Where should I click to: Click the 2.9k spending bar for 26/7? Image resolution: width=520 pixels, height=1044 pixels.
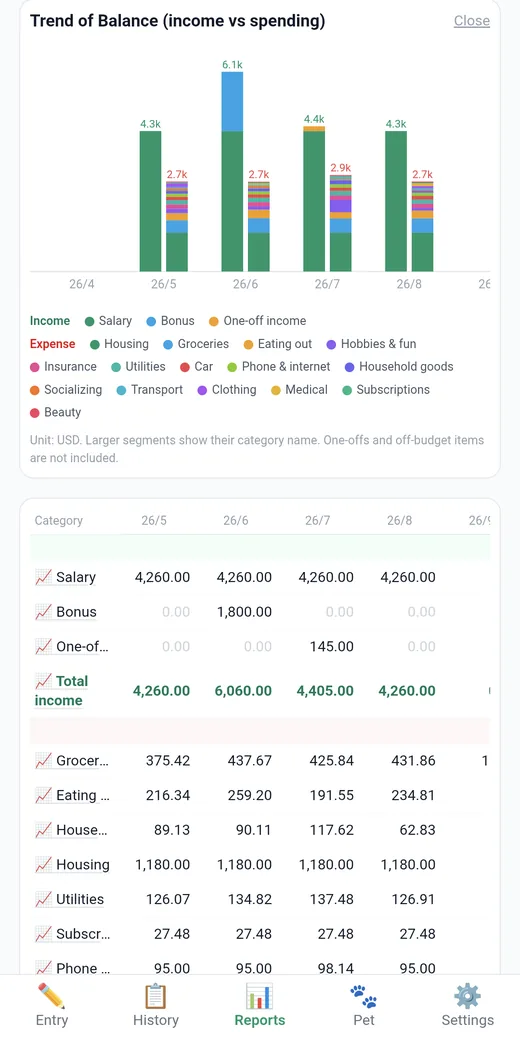(x=340, y=223)
